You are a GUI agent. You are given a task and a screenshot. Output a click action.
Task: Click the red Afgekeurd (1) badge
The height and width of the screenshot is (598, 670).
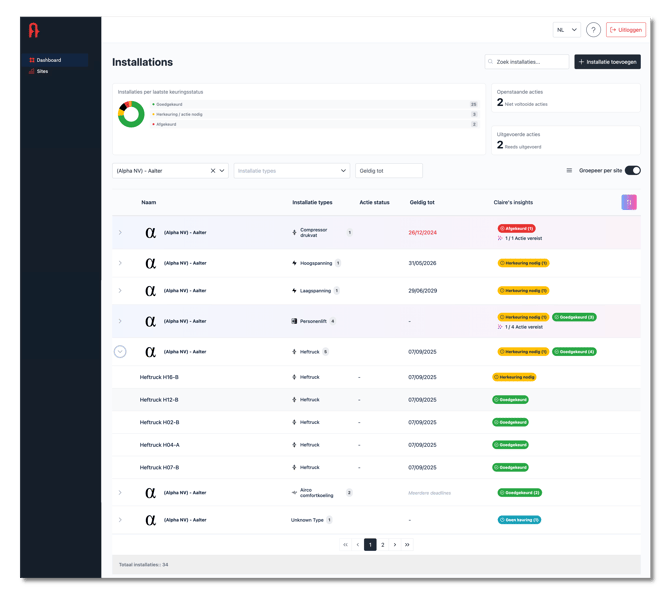coord(516,228)
